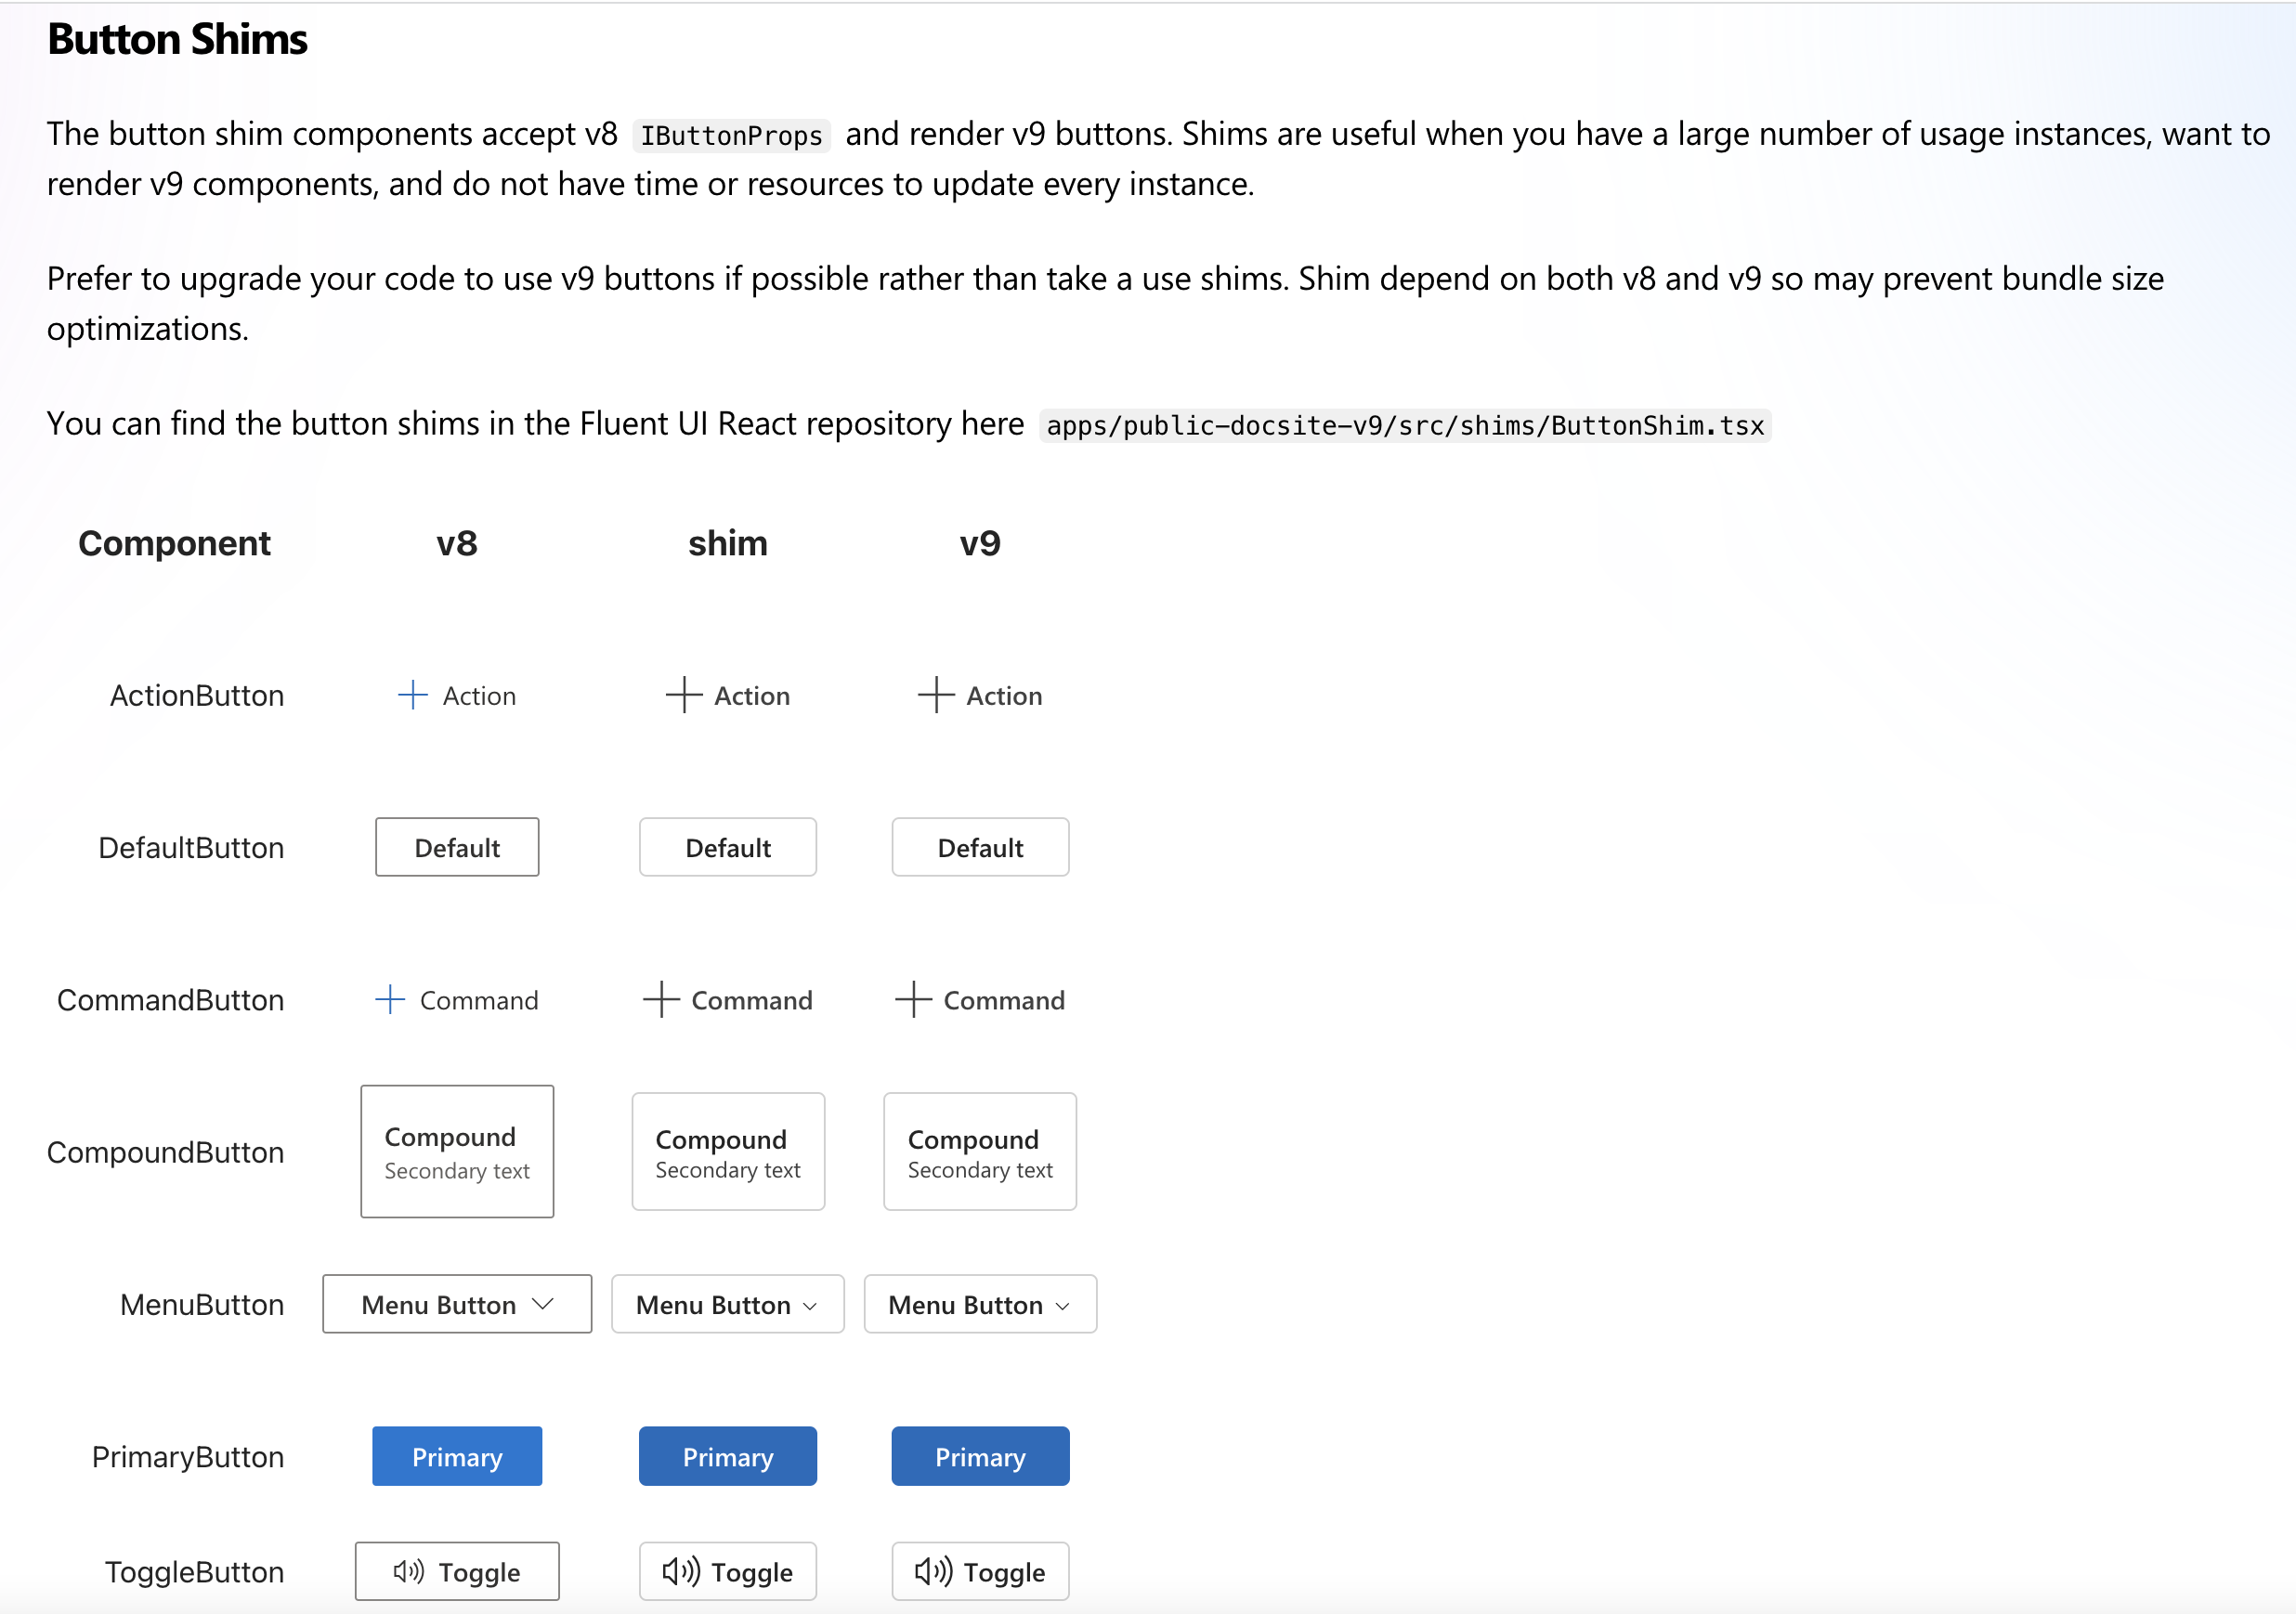Click the blue Primary button in v8 column
The image size is (2296, 1614).
(x=457, y=1456)
